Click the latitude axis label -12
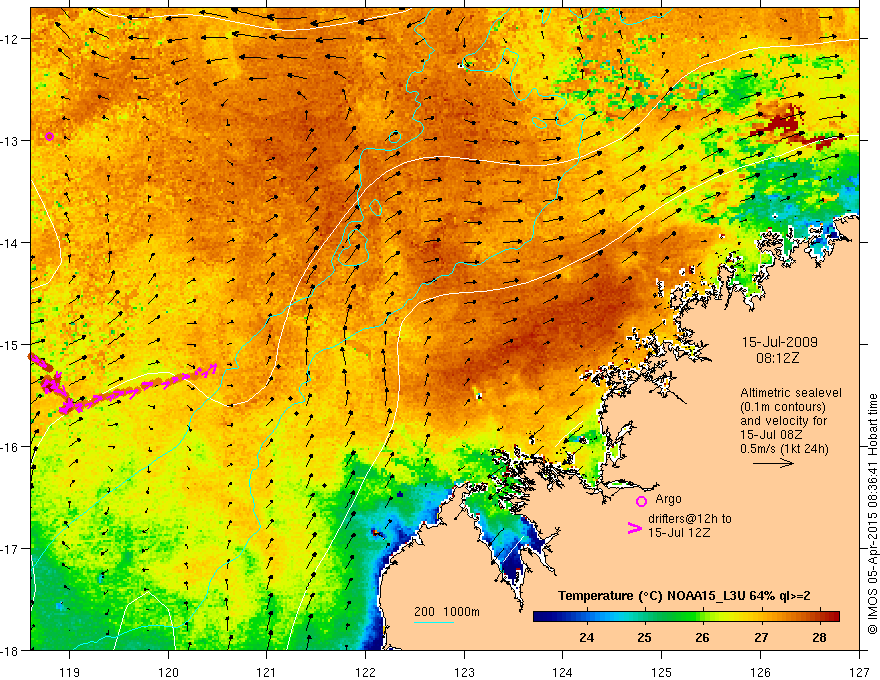This screenshot has width=880, height=680. click(x=11, y=39)
